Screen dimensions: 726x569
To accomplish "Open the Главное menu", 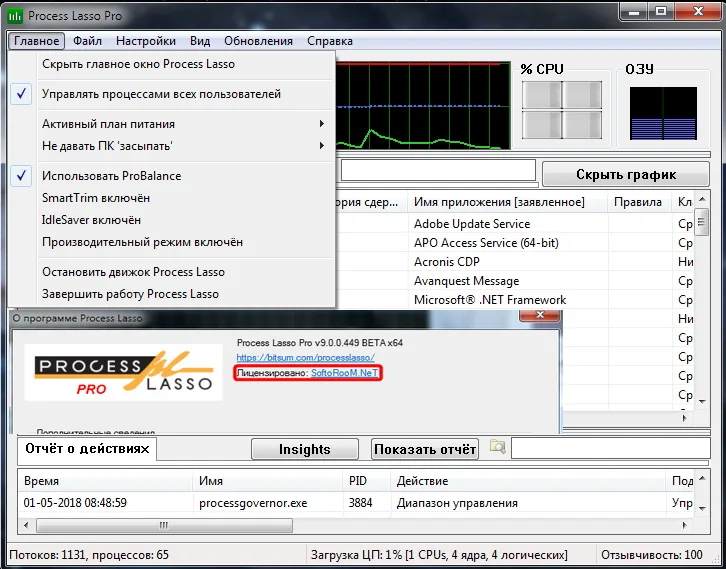I will (37, 41).
